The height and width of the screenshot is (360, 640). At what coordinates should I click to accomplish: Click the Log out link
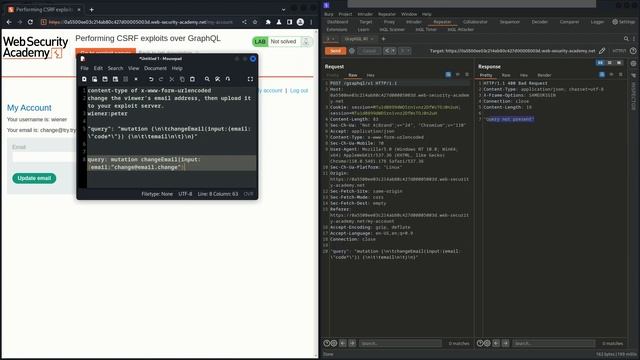coord(299,91)
